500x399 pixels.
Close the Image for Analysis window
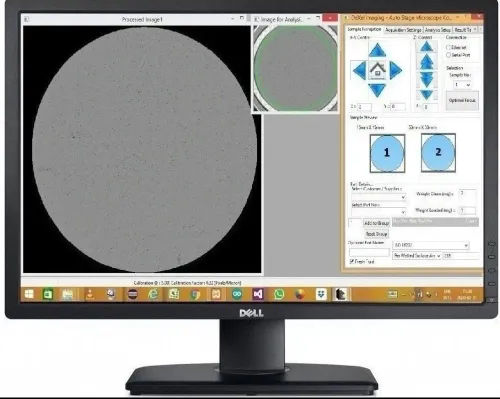pos(330,19)
